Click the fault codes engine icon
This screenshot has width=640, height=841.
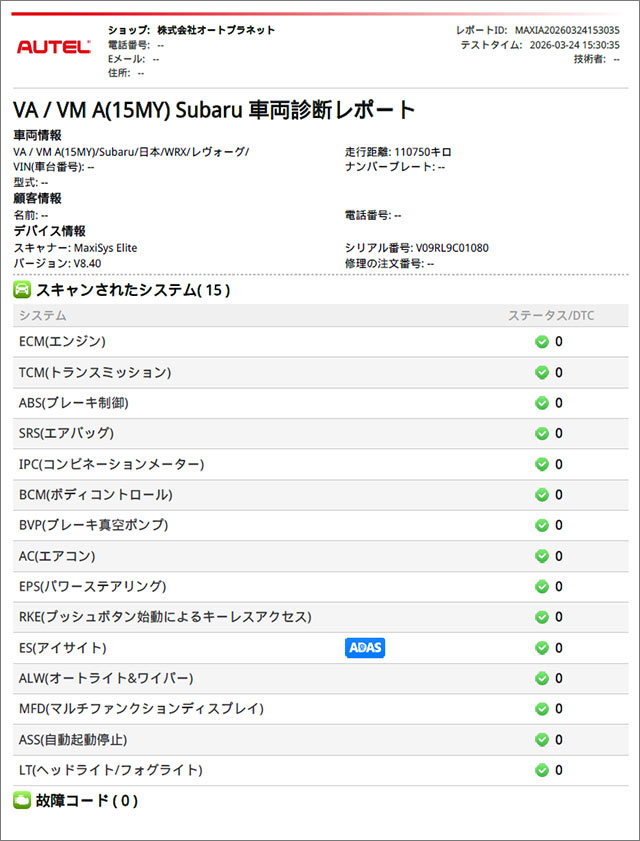coord(22,801)
